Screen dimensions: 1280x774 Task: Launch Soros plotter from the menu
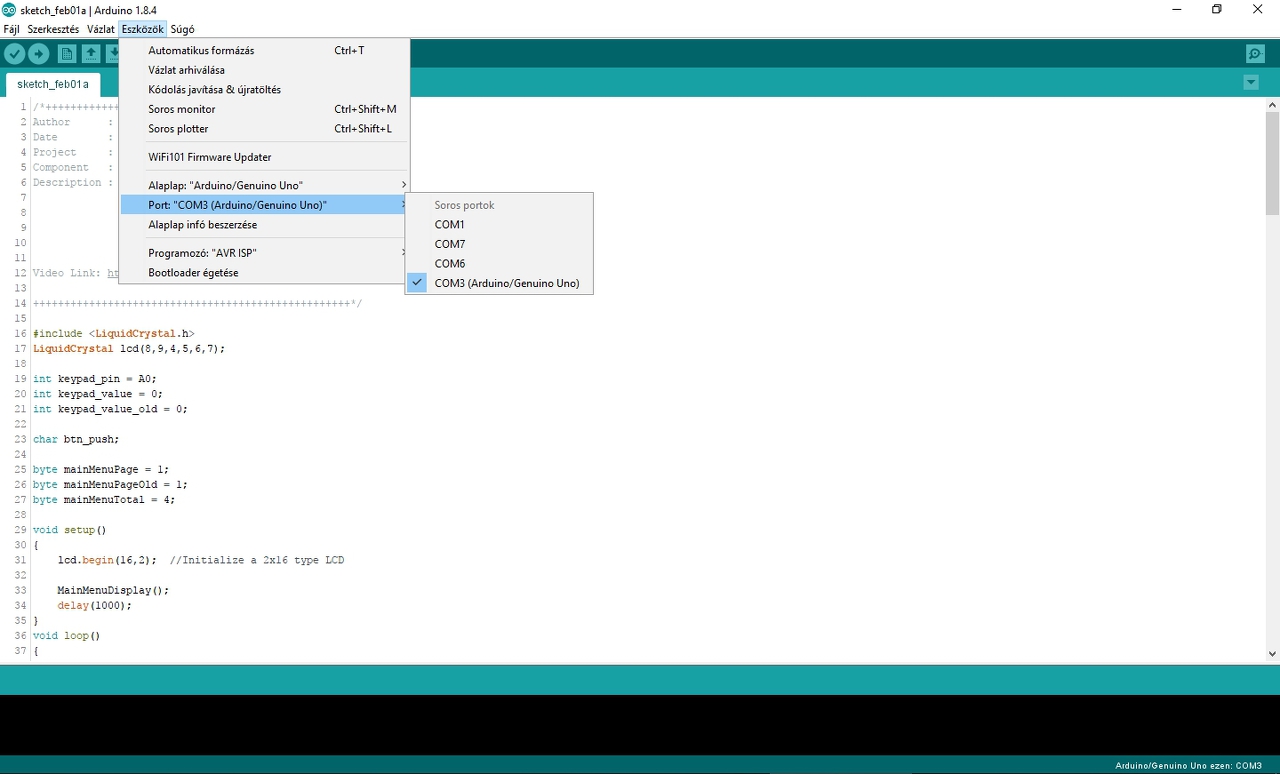point(264,128)
